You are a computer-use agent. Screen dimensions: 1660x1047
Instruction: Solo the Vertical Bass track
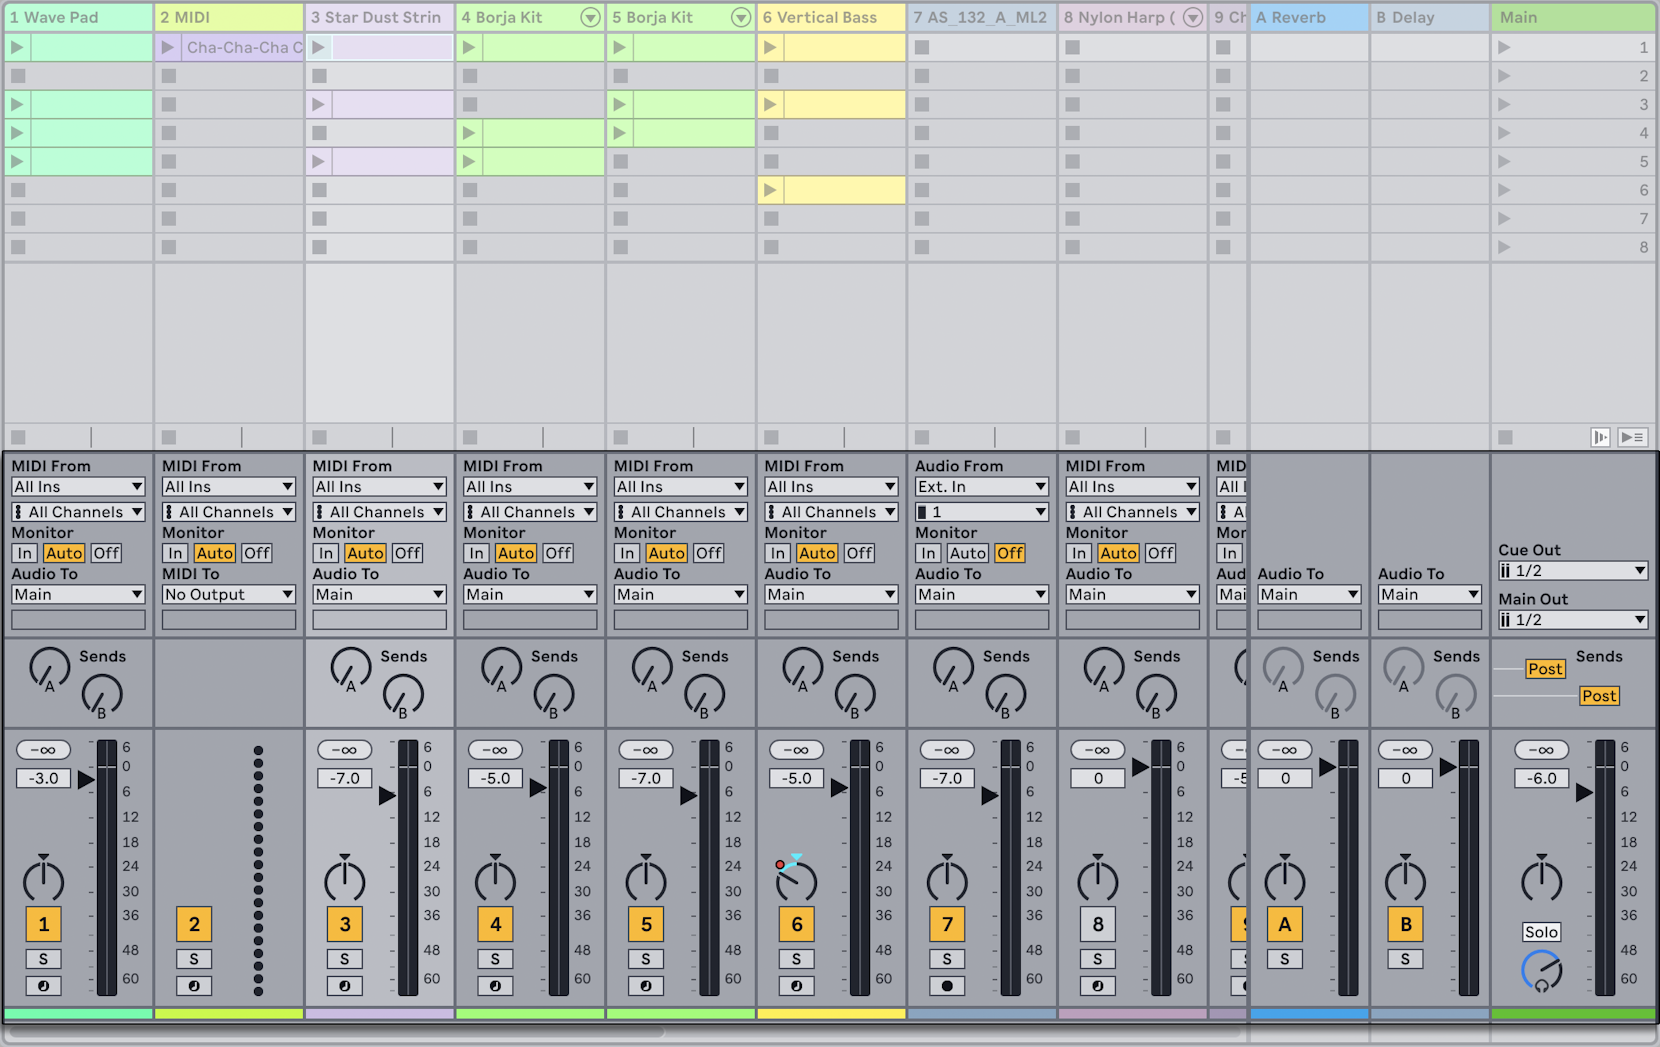(x=796, y=958)
